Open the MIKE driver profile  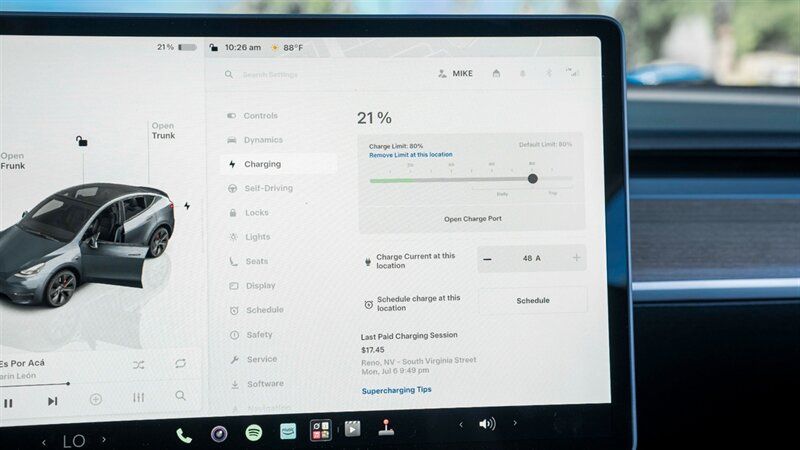(x=456, y=73)
